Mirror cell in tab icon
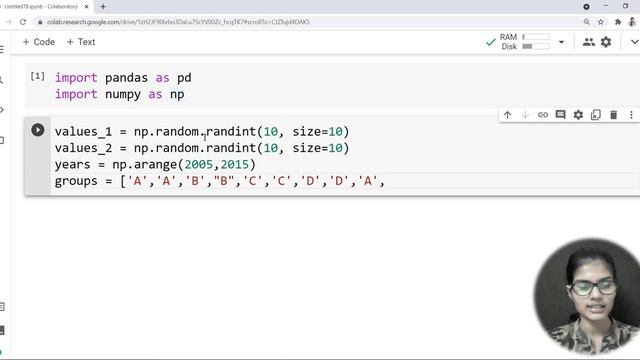This screenshot has height=360, width=640. pyautogui.click(x=596, y=115)
